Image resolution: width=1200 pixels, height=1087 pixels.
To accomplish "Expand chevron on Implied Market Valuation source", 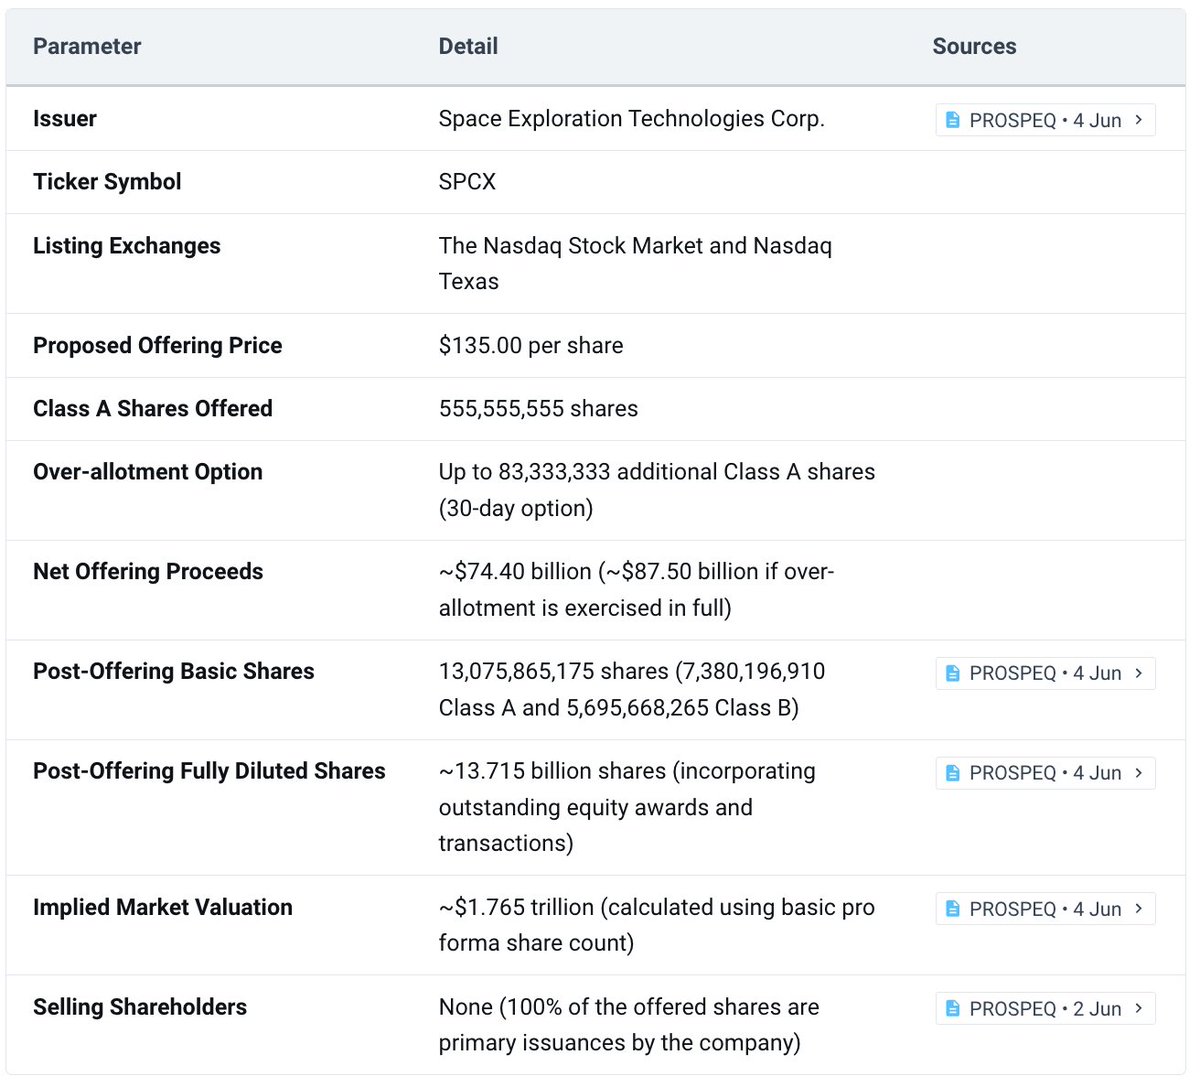I will 1139,909.
